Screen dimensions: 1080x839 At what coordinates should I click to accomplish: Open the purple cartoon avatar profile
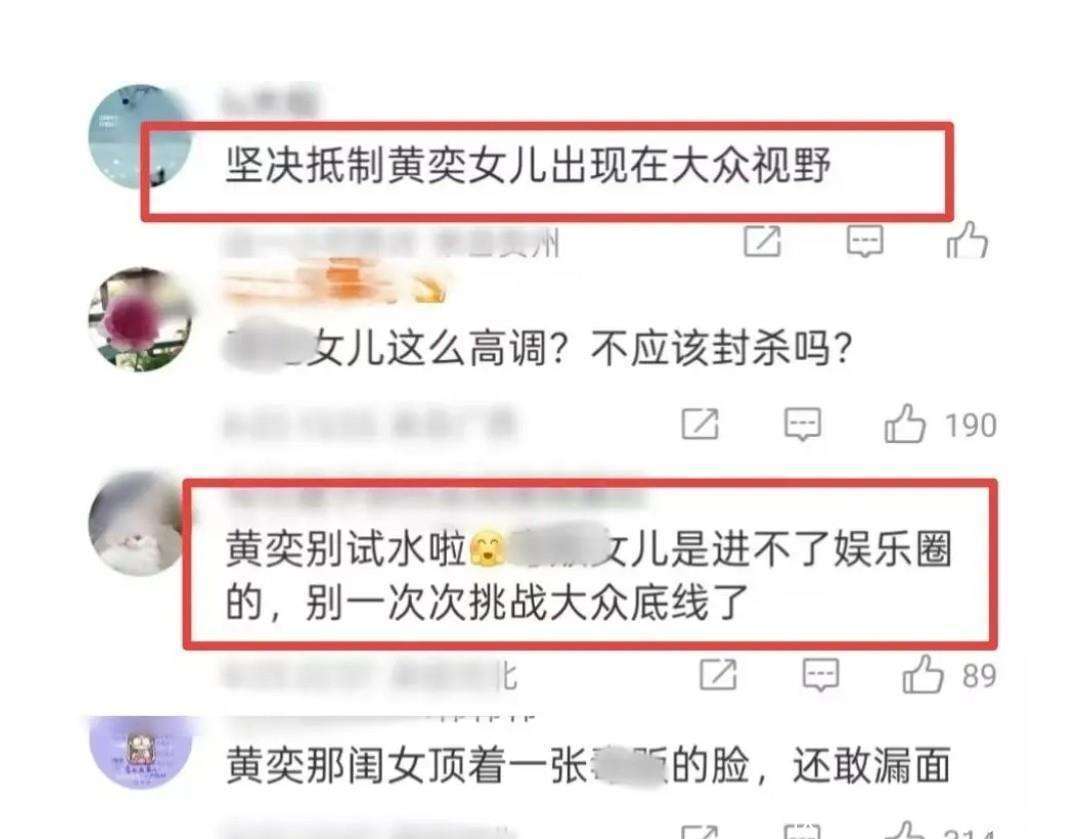tap(141, 752)
